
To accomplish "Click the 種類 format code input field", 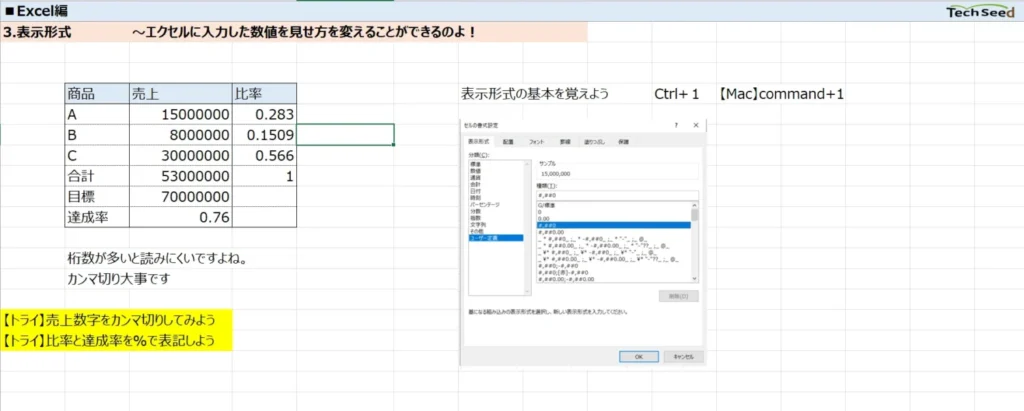I will pyautogui.click(x=617, y=195).
